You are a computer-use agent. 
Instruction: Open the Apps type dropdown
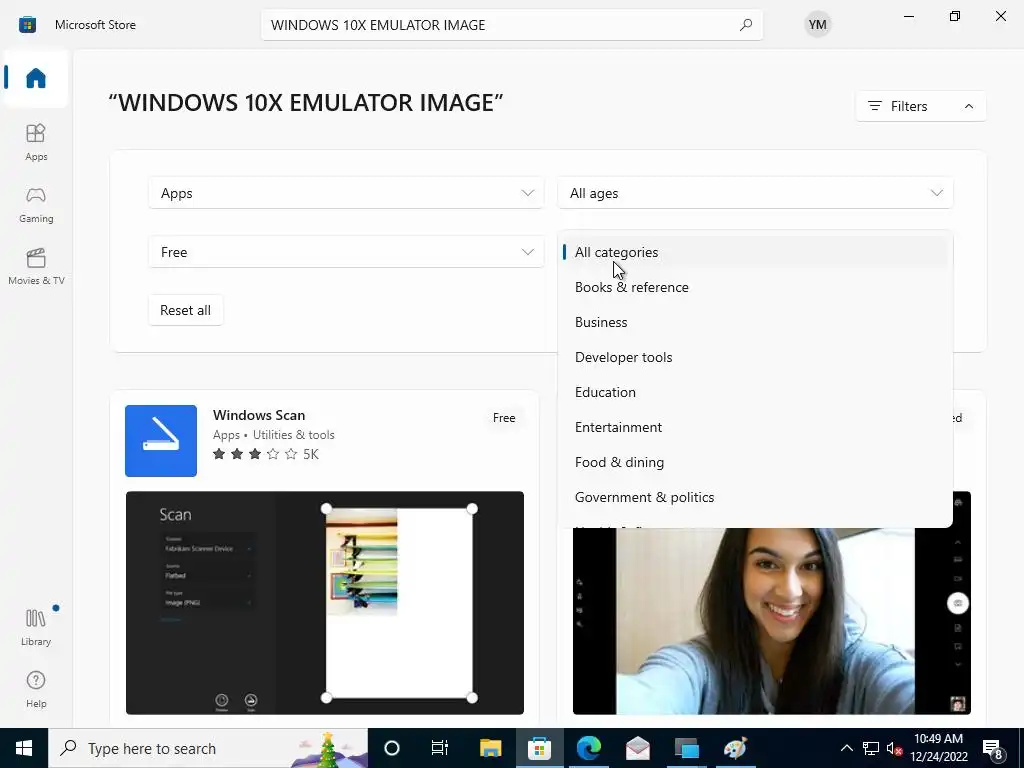click(346, 193)
